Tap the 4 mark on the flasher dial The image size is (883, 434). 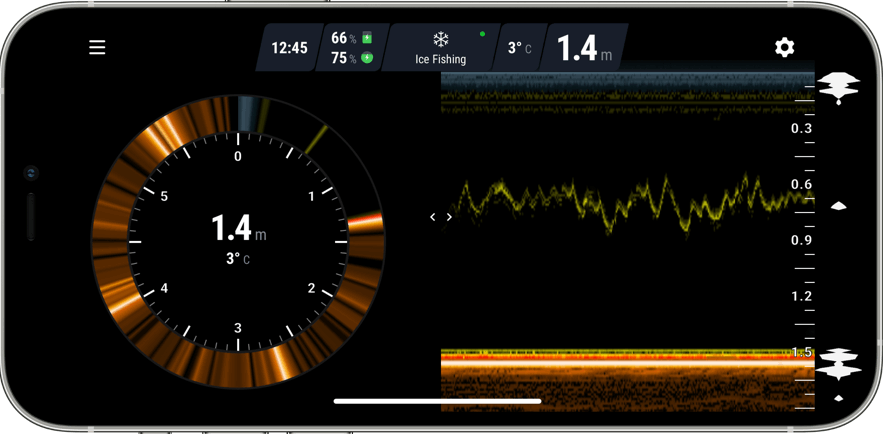click(x=164, y=288)
